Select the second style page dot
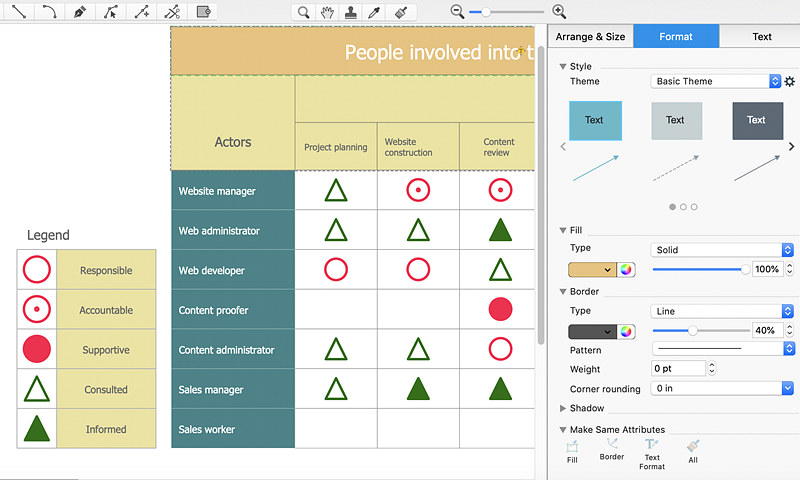 (x=683, y=207)
